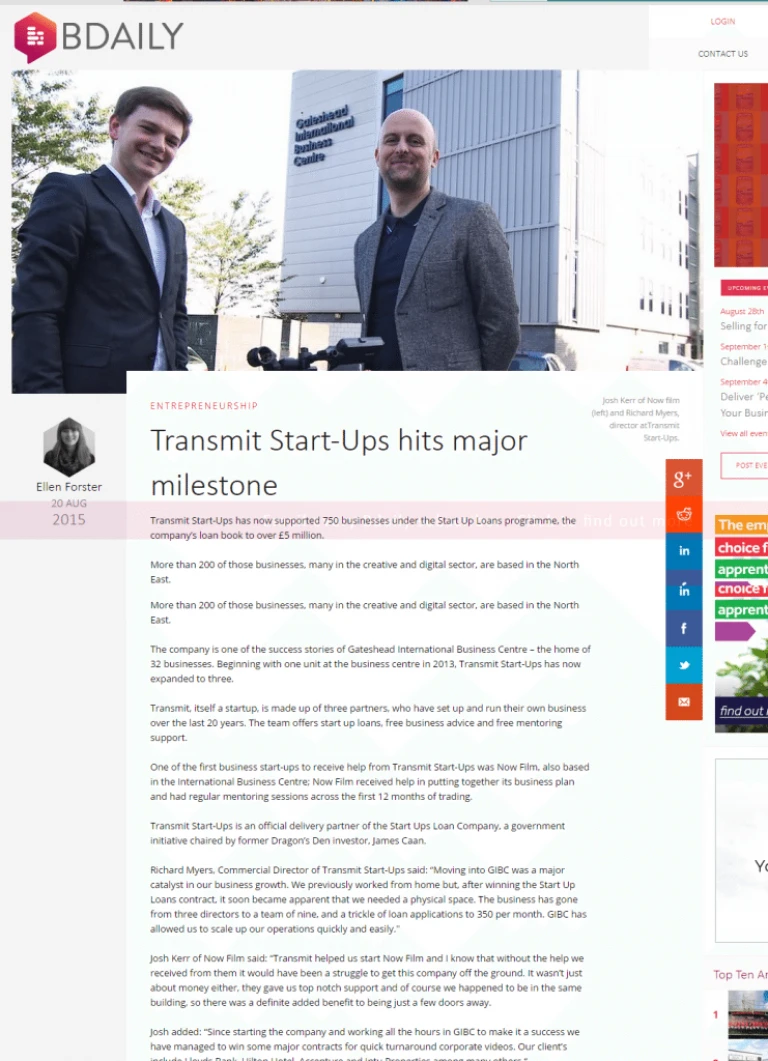
Task: Click the Upcoming Events label
Action: (x=744, y=288)
